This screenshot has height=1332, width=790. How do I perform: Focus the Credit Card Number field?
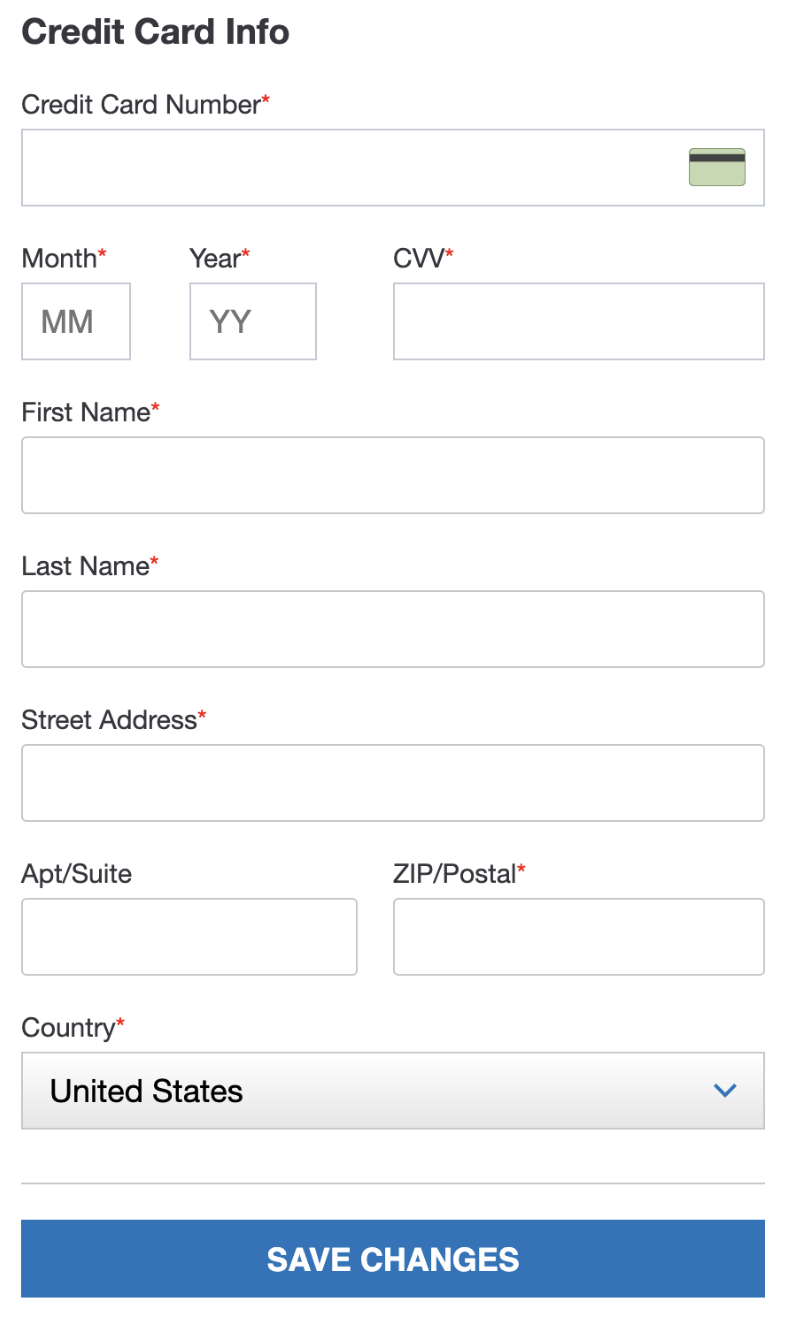click(393, 168)
